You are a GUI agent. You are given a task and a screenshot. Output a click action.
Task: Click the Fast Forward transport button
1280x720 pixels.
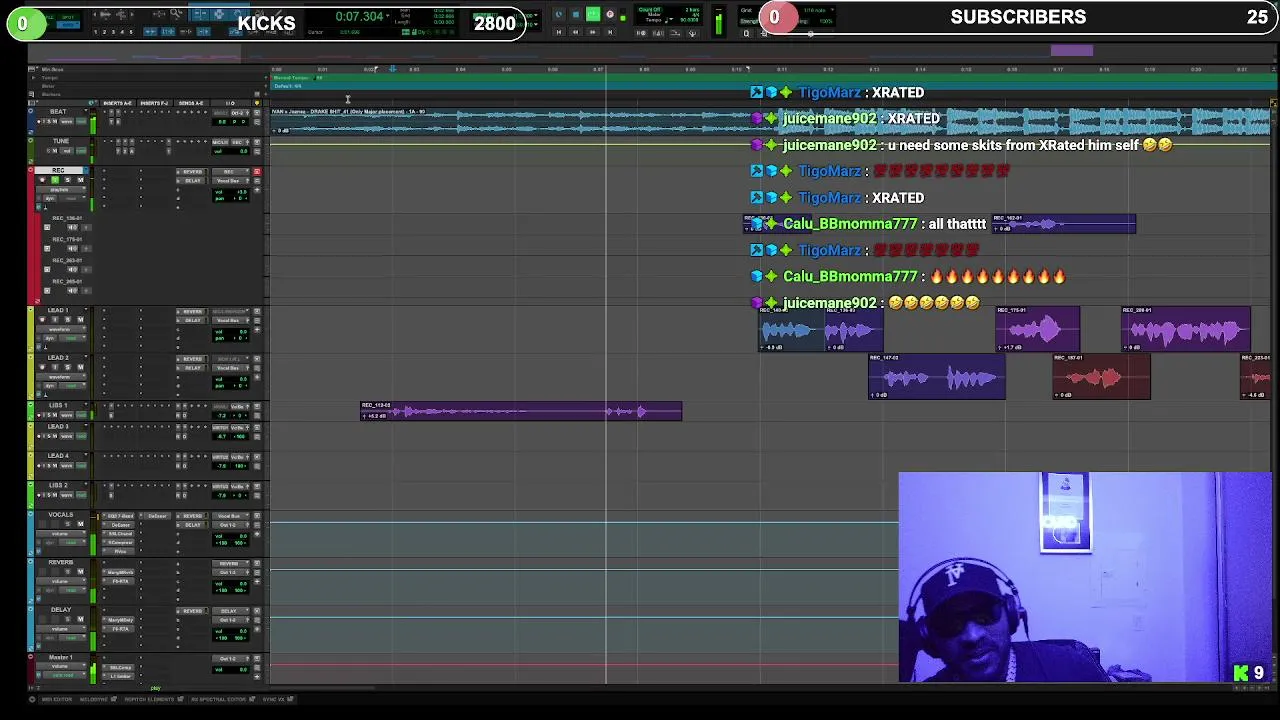point(592,32)
